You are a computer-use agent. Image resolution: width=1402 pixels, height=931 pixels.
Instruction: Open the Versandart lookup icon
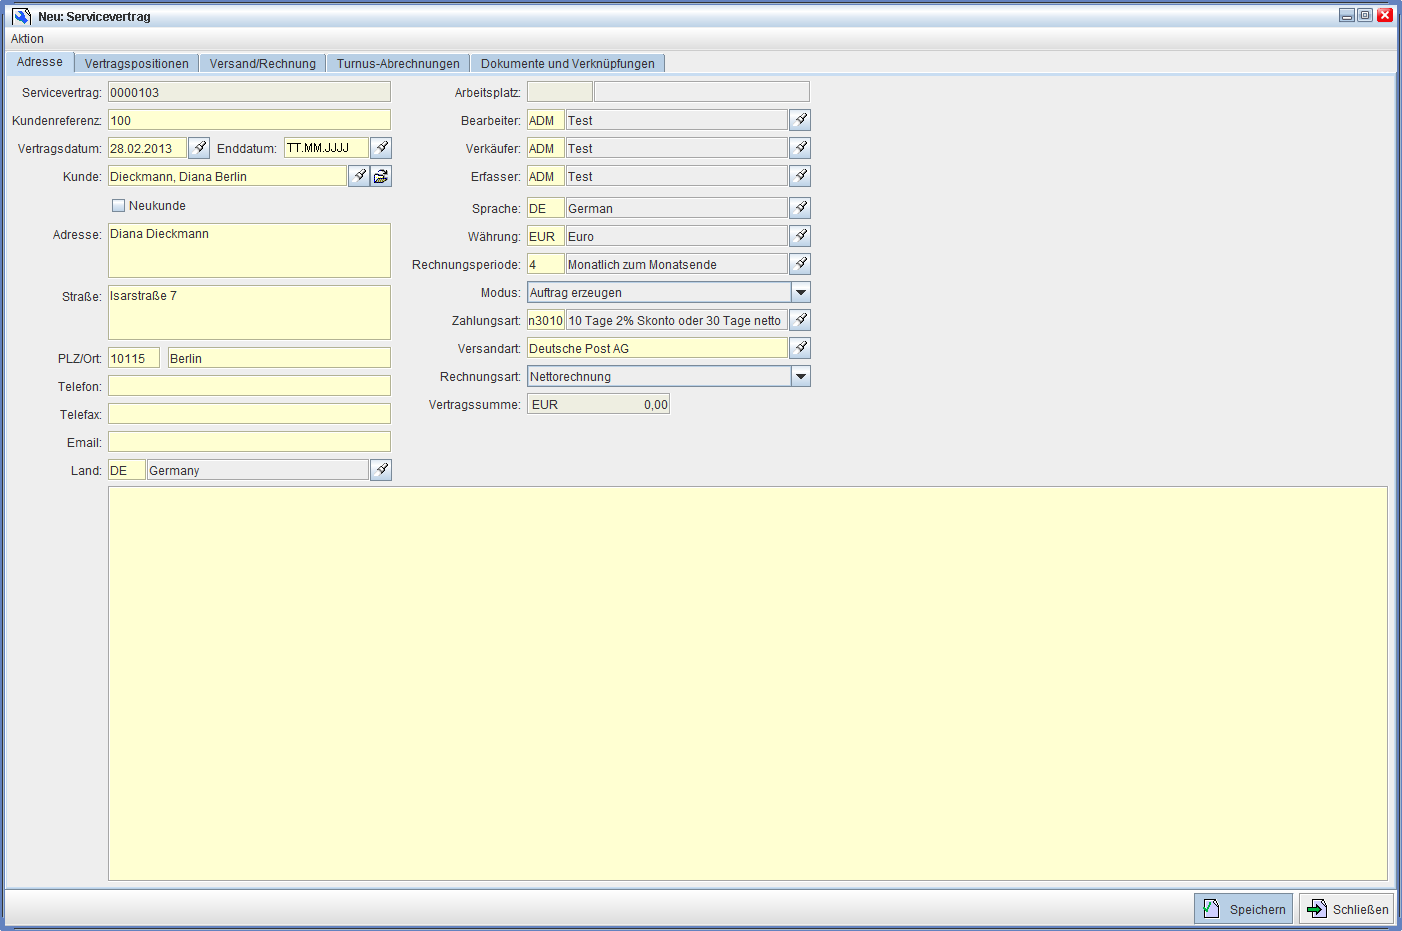(800, 348)
